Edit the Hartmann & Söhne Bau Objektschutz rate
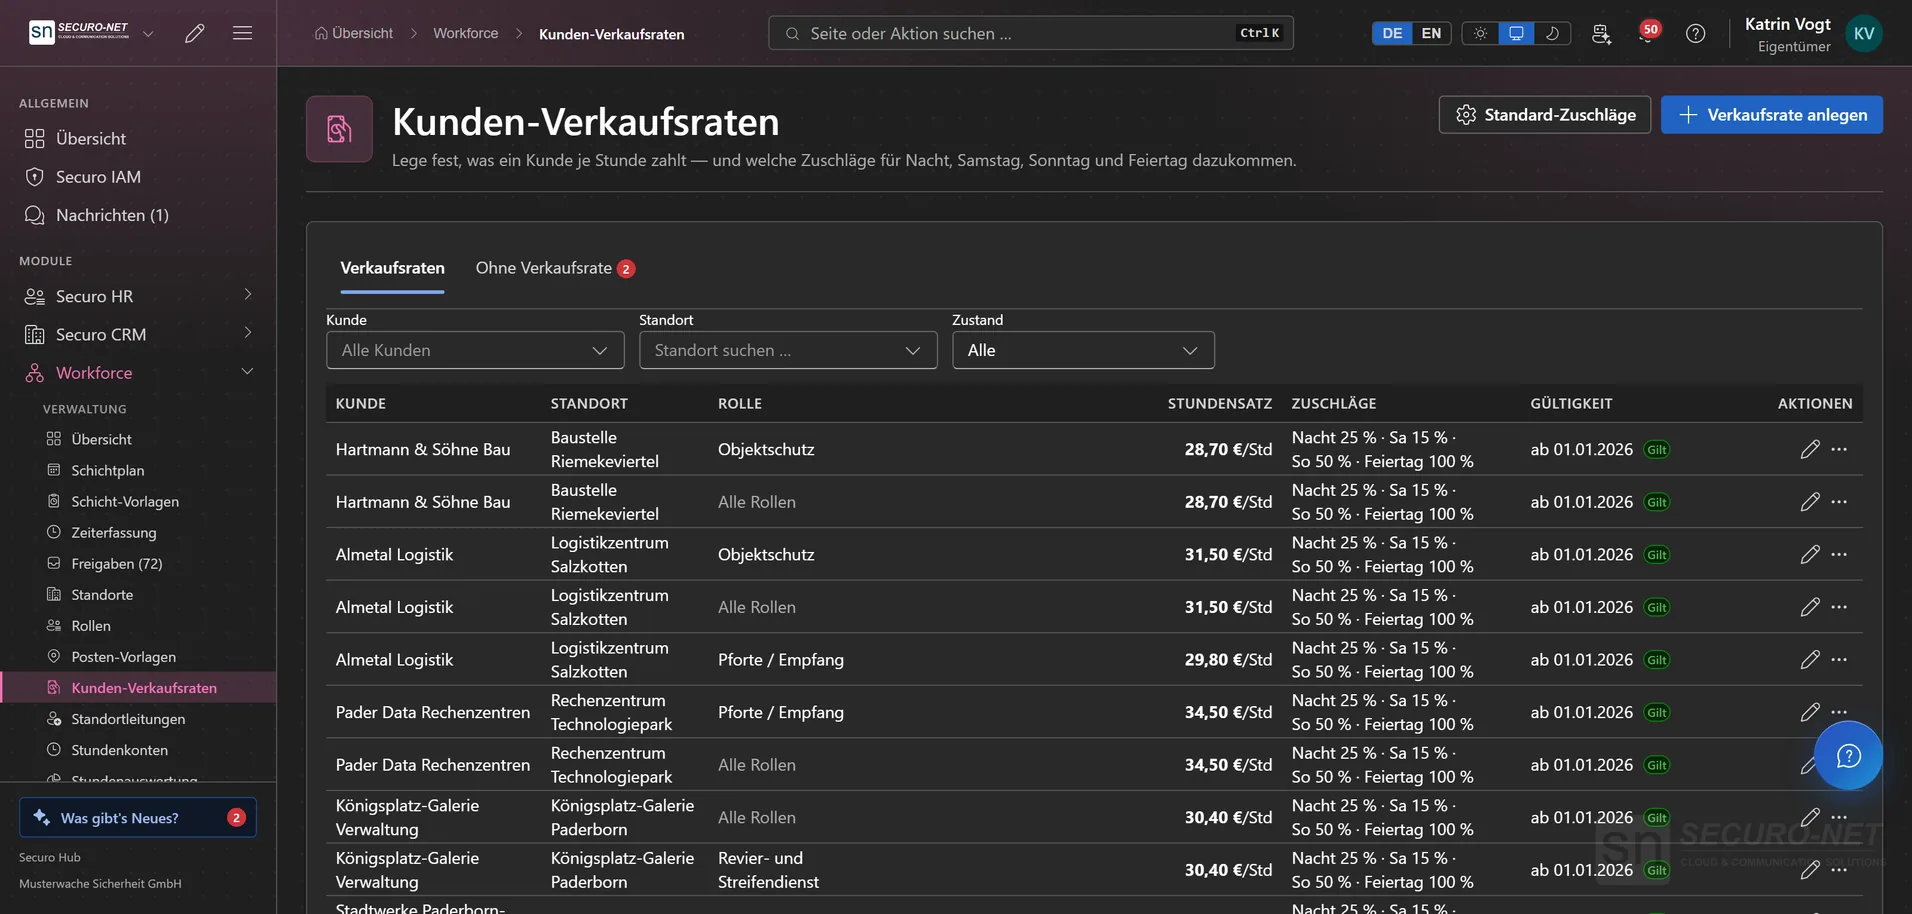The height and width of the screenshot is (914, 1912). pyautogui.click(x=1810, y=449)
